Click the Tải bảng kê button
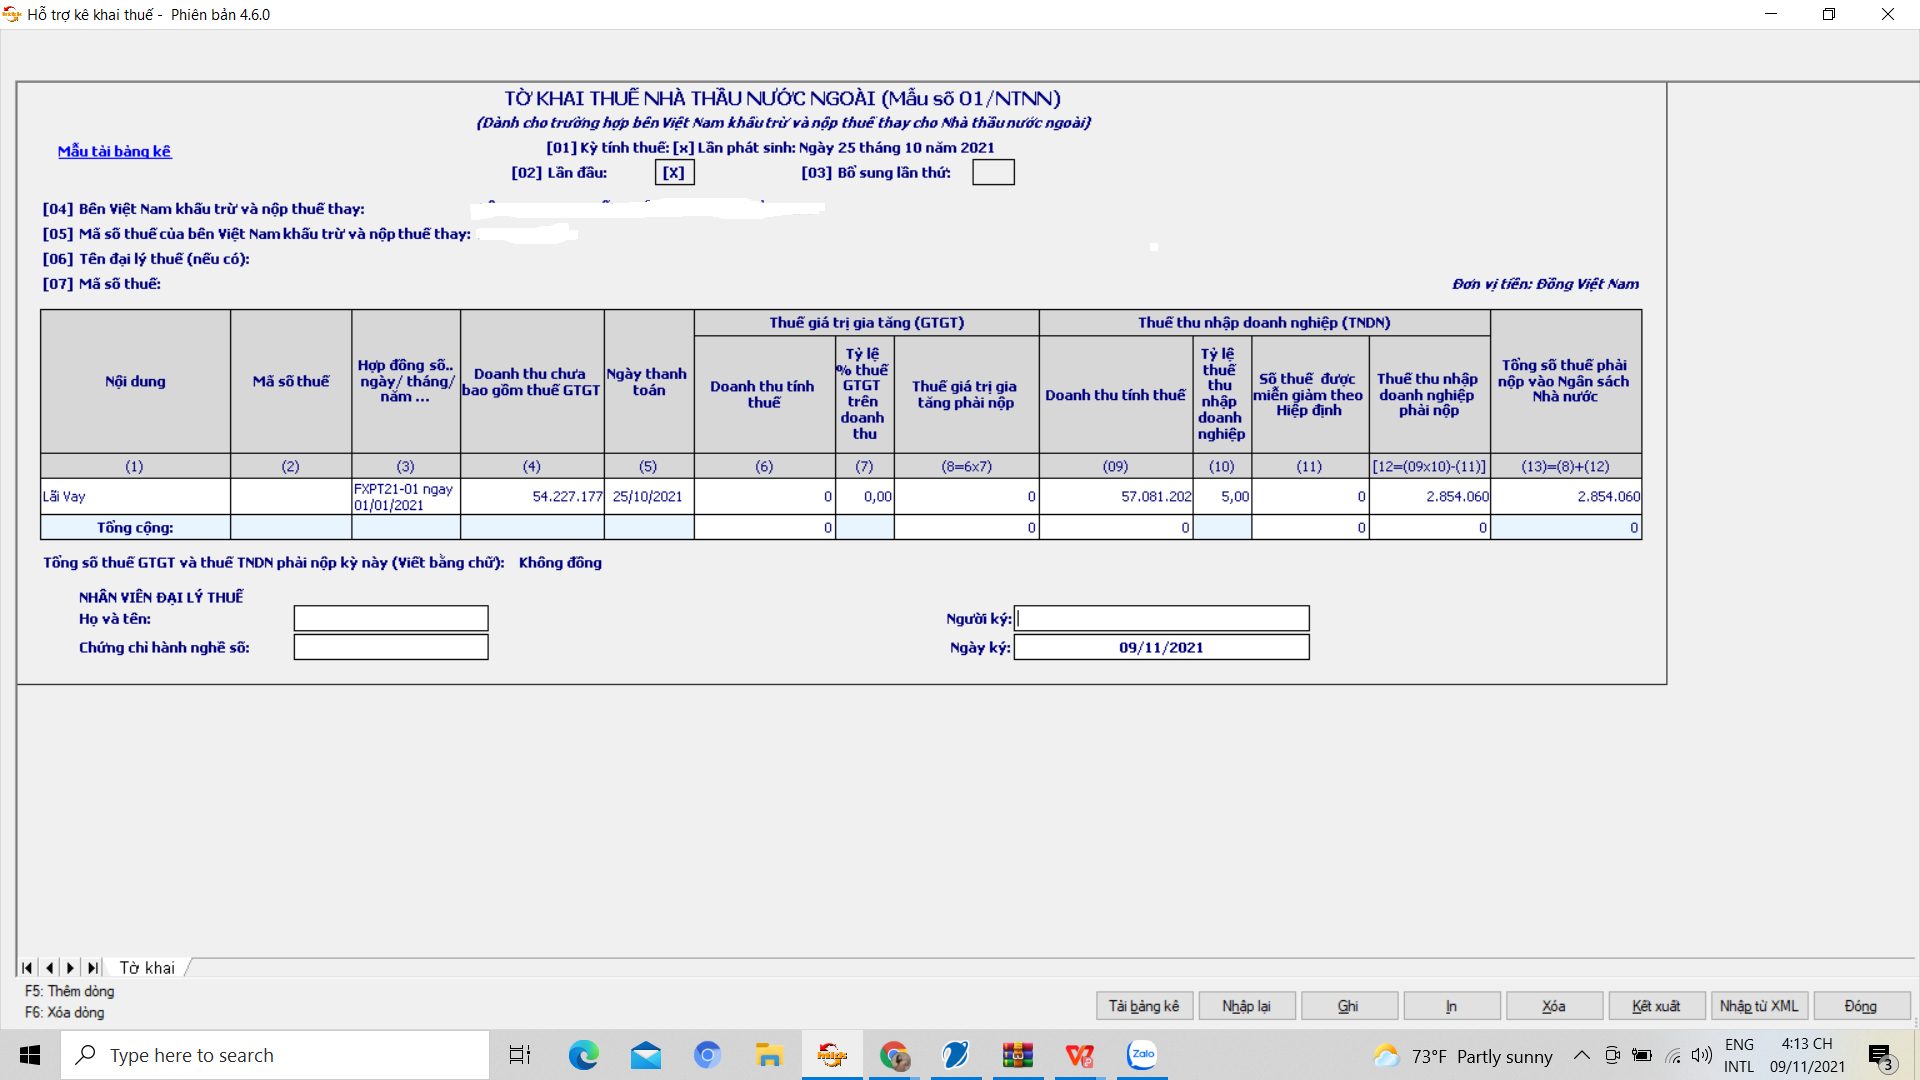Screen dimensions: 1920x1080 pyautogui.click(x=1144, y=1006)
